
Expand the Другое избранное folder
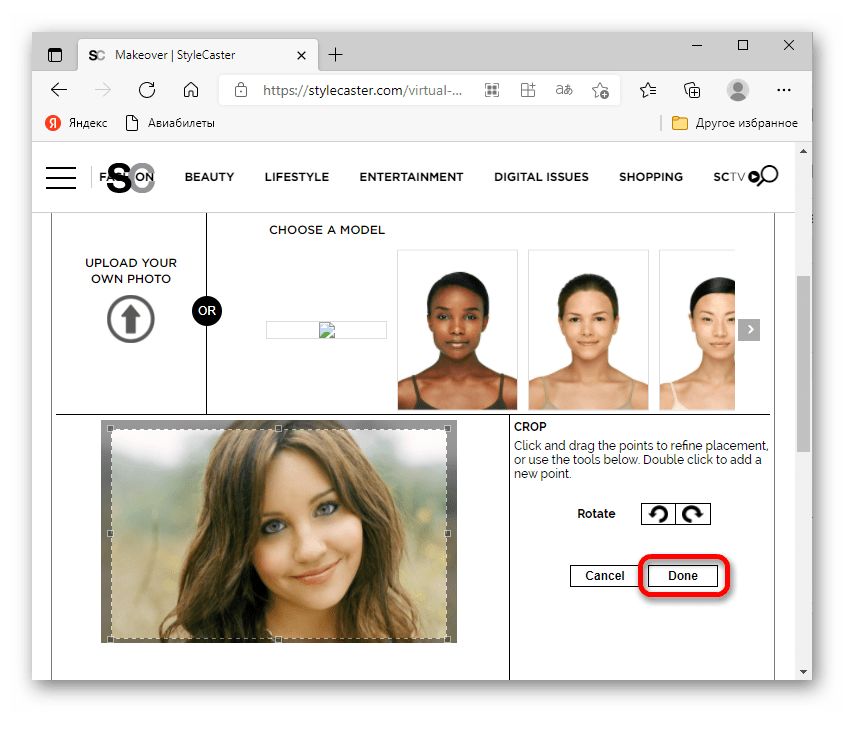point(735,123)
